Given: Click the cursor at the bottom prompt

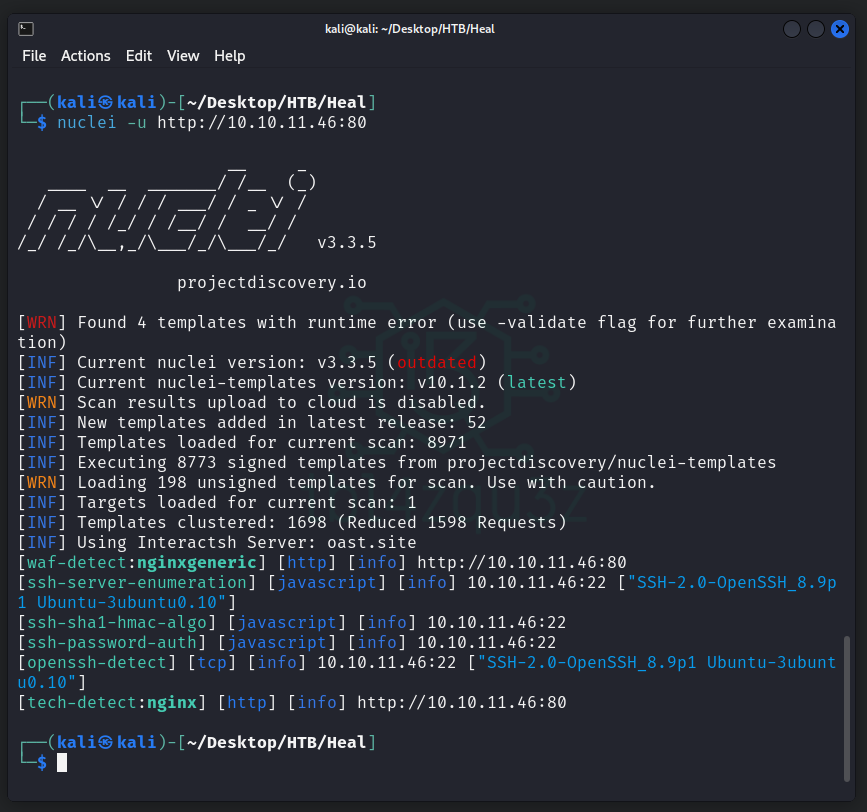Looking at the screenshot, I should (x=62, y=763).
